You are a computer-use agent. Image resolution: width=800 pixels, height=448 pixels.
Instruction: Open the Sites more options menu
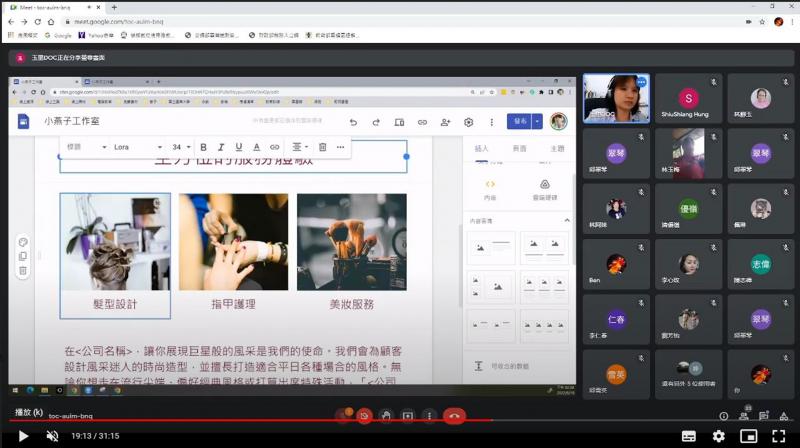pyautogui.click(x=491, y=122)
